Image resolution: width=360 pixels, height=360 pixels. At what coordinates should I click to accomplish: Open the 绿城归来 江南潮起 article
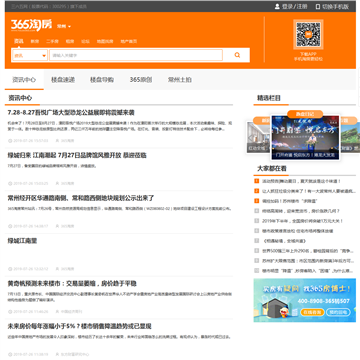pos(77,155)
